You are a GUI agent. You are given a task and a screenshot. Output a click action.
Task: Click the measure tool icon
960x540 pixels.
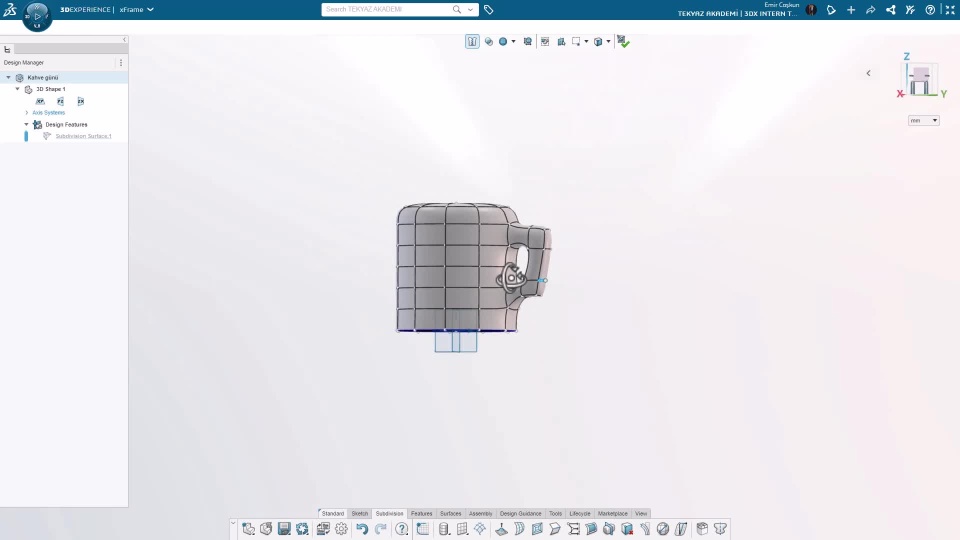click(x=561, y=42)
